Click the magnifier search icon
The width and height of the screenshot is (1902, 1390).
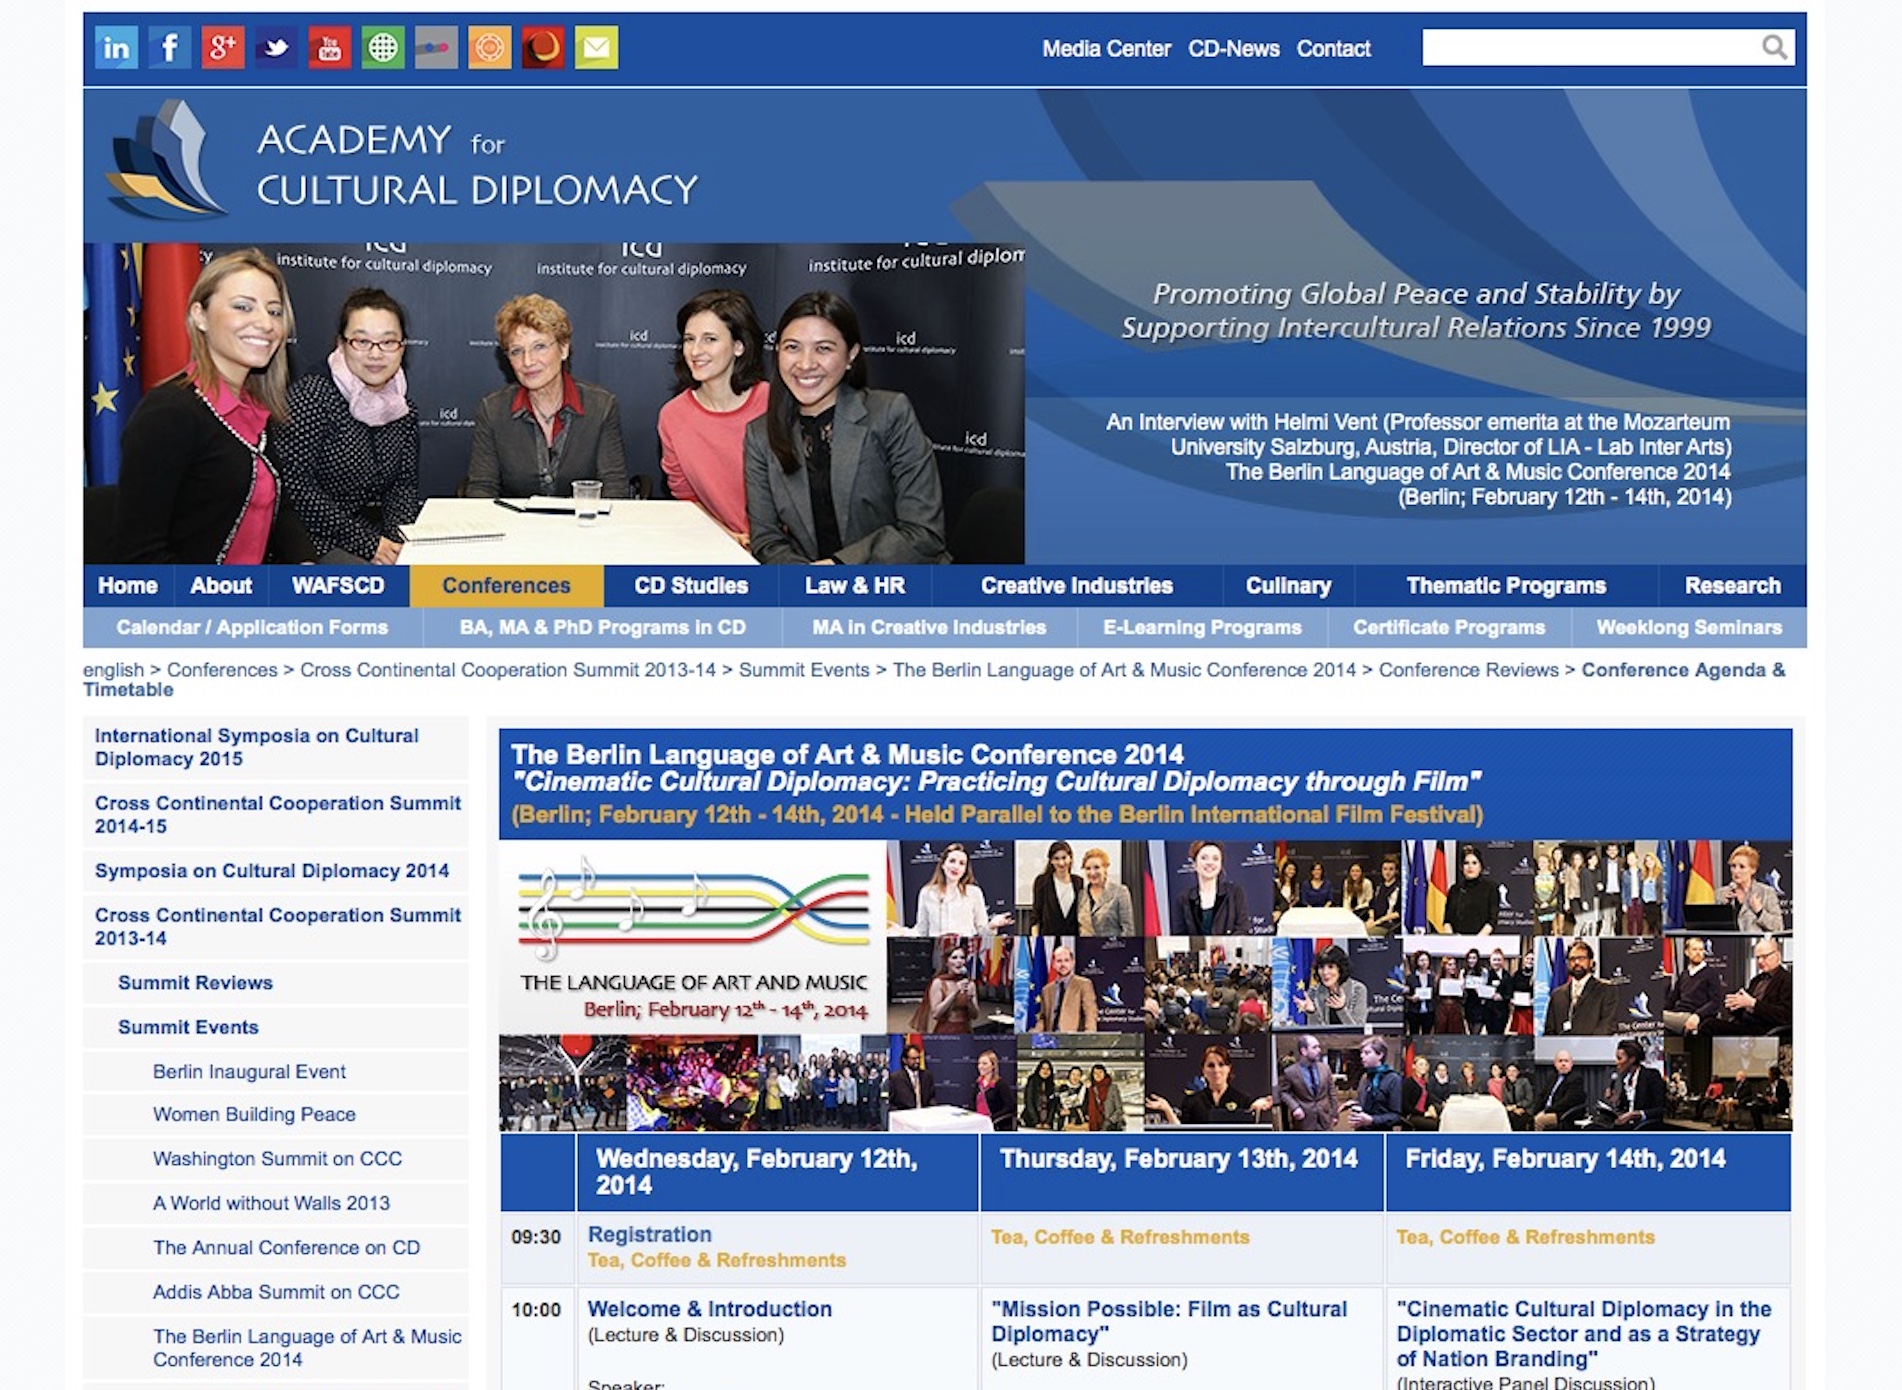(x=1774, y=47)
